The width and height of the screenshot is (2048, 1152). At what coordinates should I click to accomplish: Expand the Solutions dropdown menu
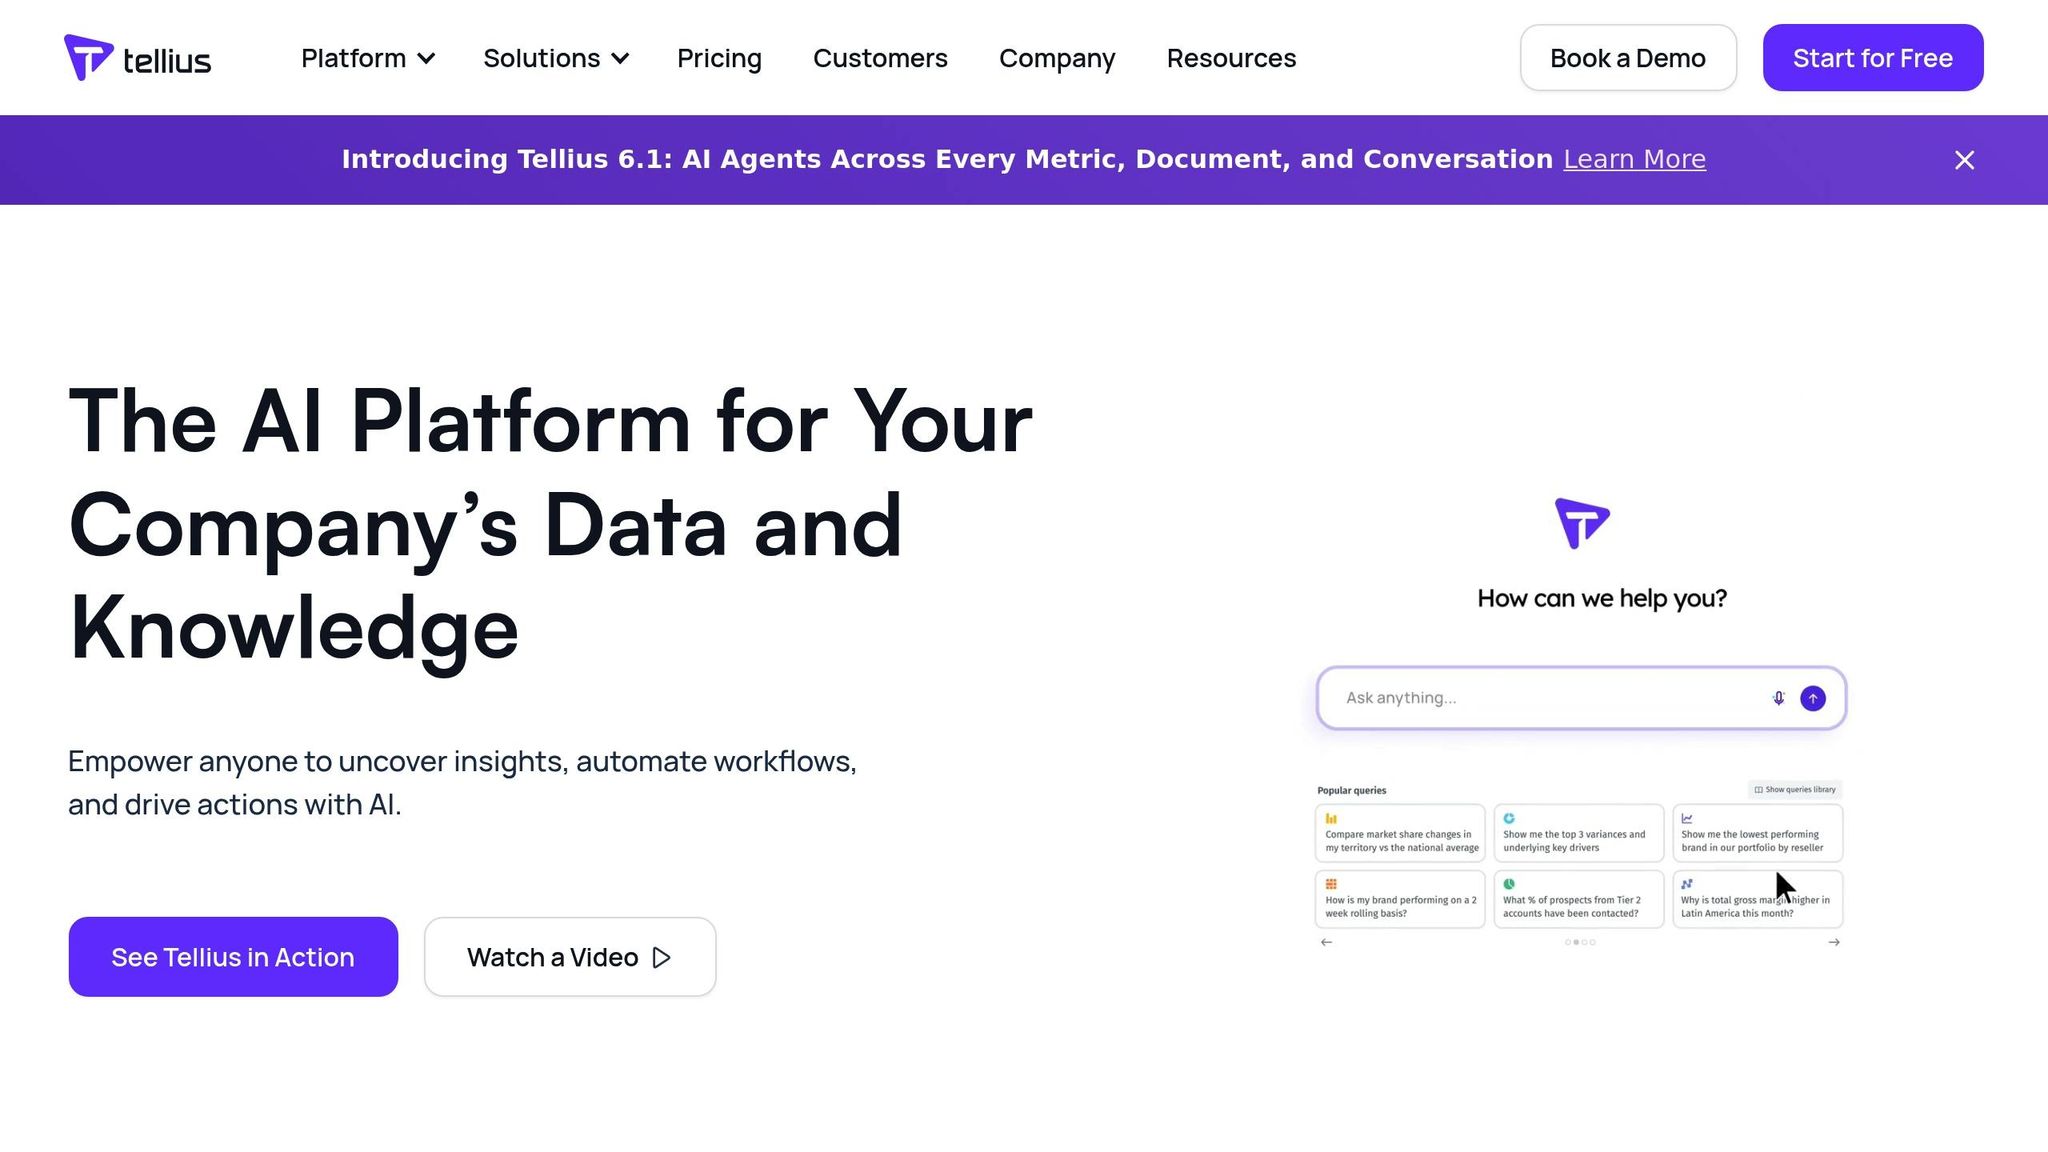[555, 58]
